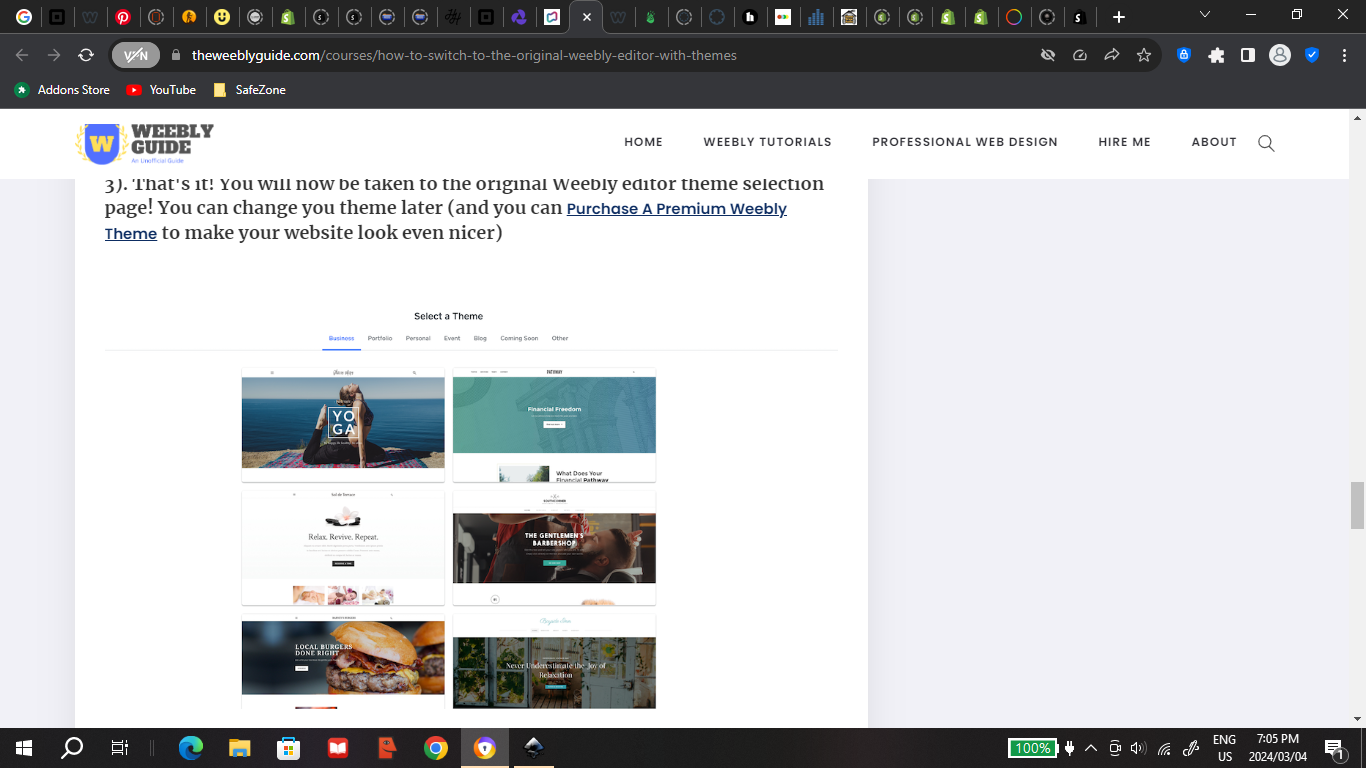Switch to the purple triangle icon tab
The image size is (1366, 768).
click(x=519, y=17)
